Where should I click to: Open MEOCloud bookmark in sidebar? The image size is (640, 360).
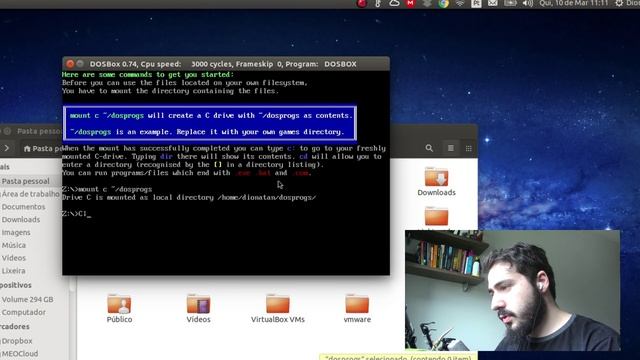tap(20, 353)
